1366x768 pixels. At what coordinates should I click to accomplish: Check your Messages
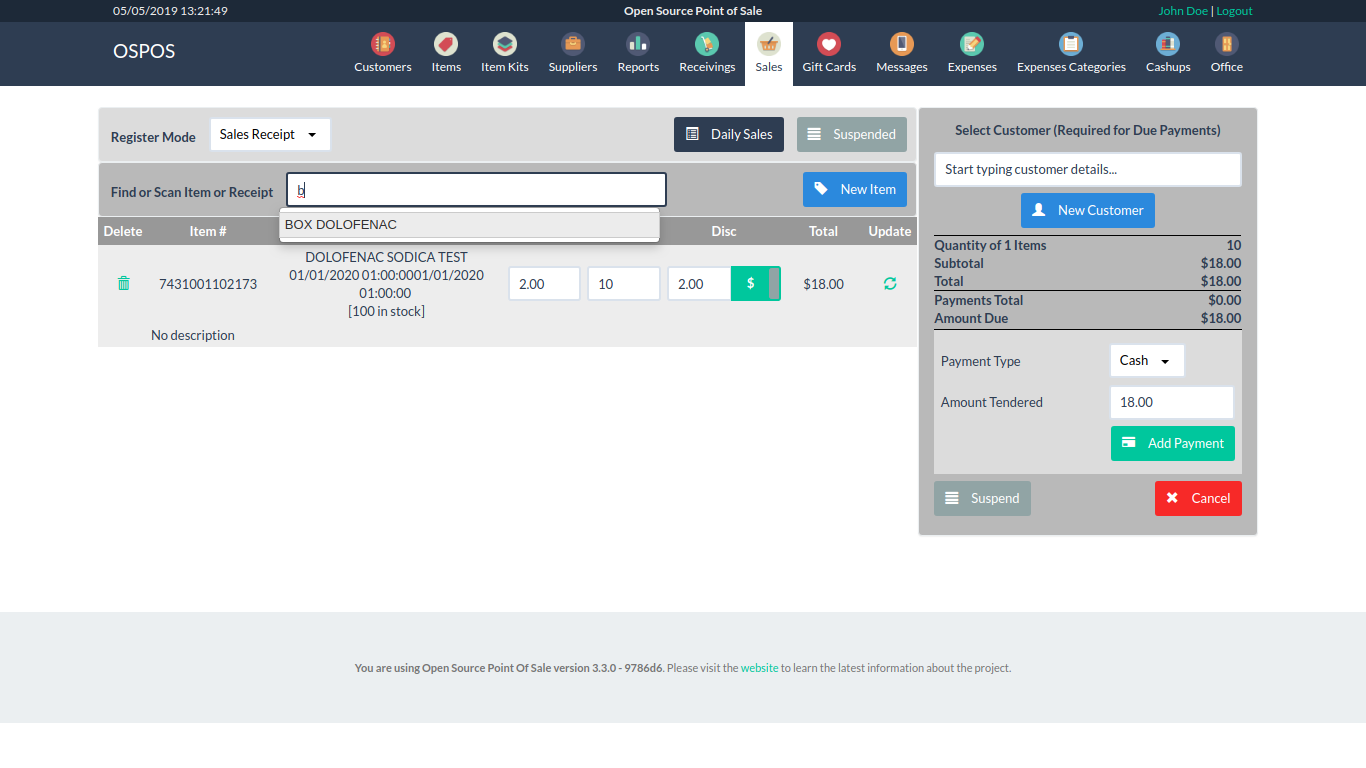(901, 52)
